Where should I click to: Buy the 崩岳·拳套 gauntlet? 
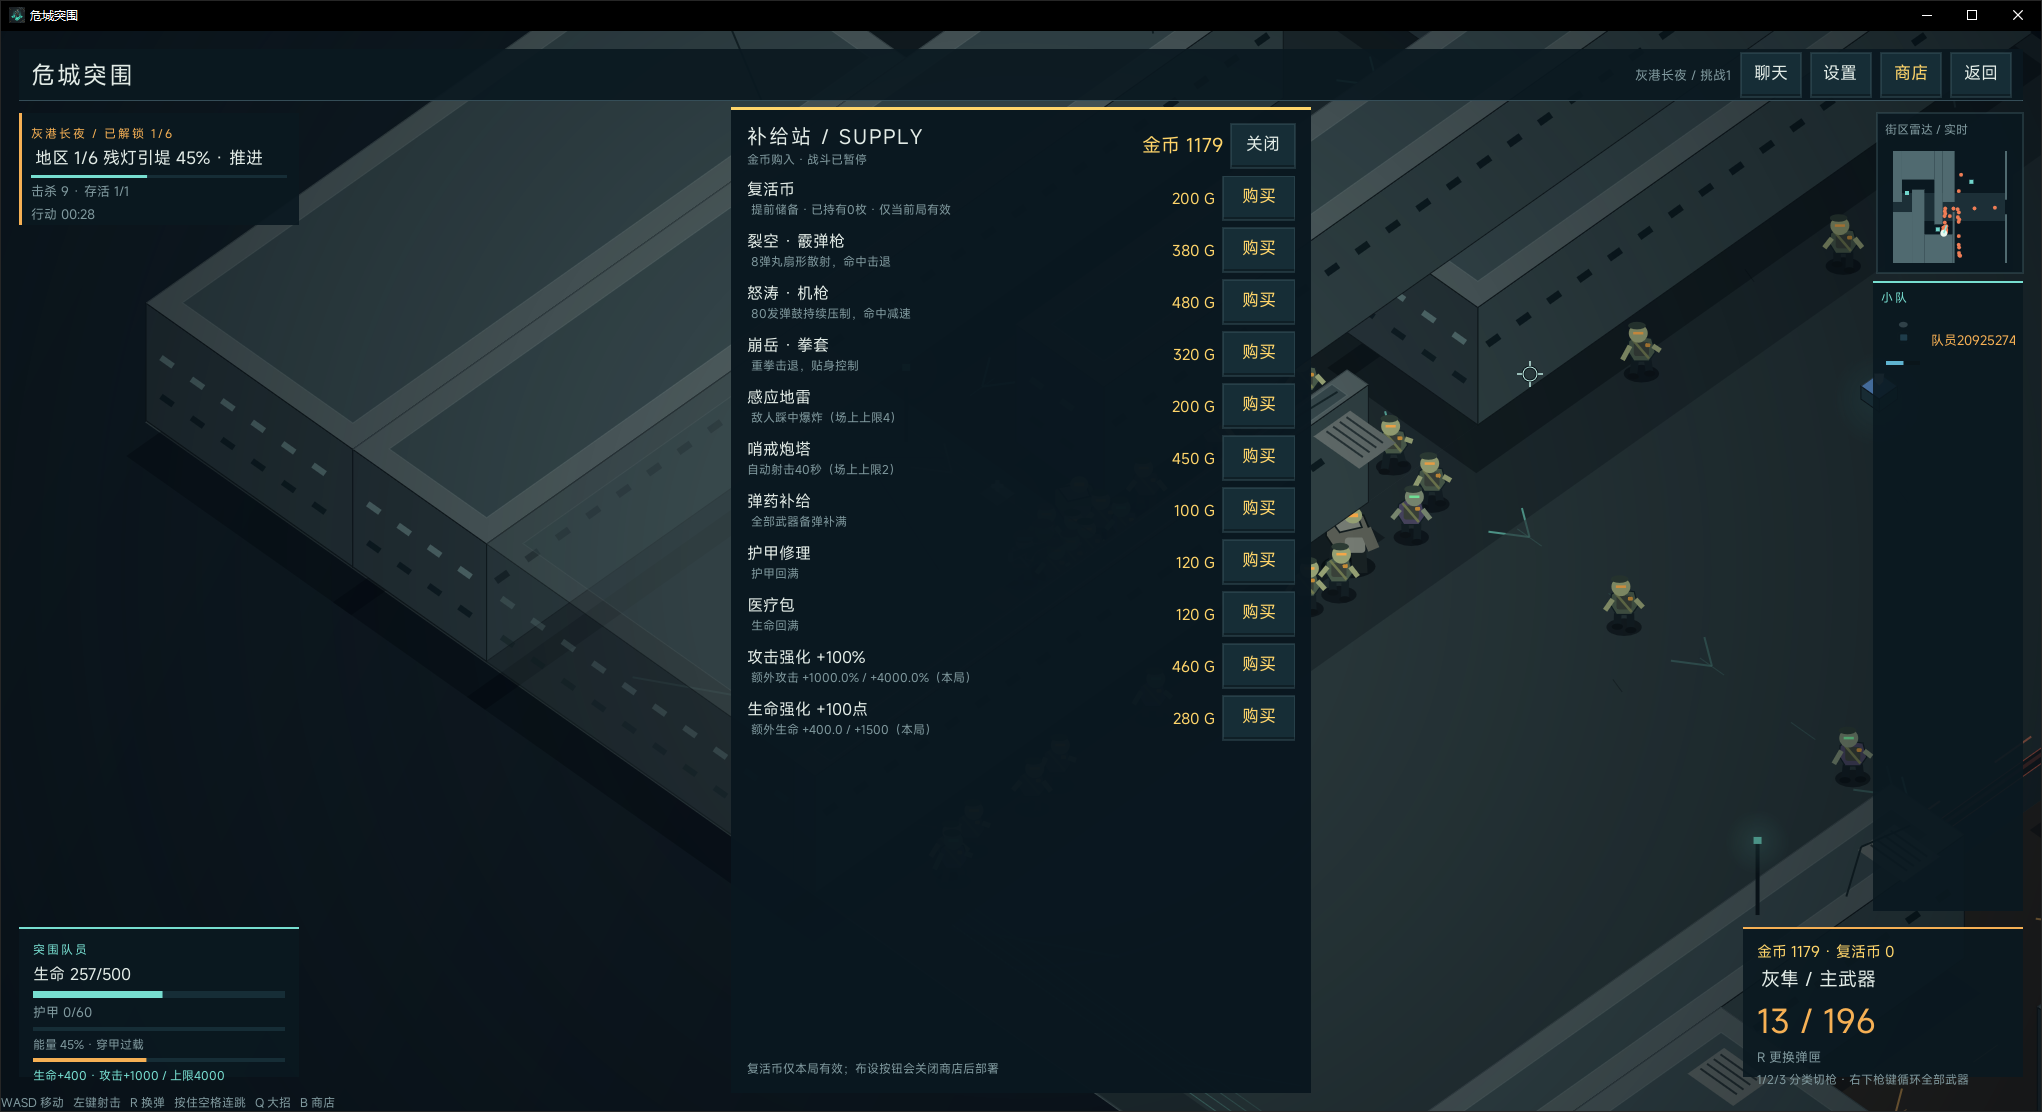pyautogui.click(x=1258, y=353)
